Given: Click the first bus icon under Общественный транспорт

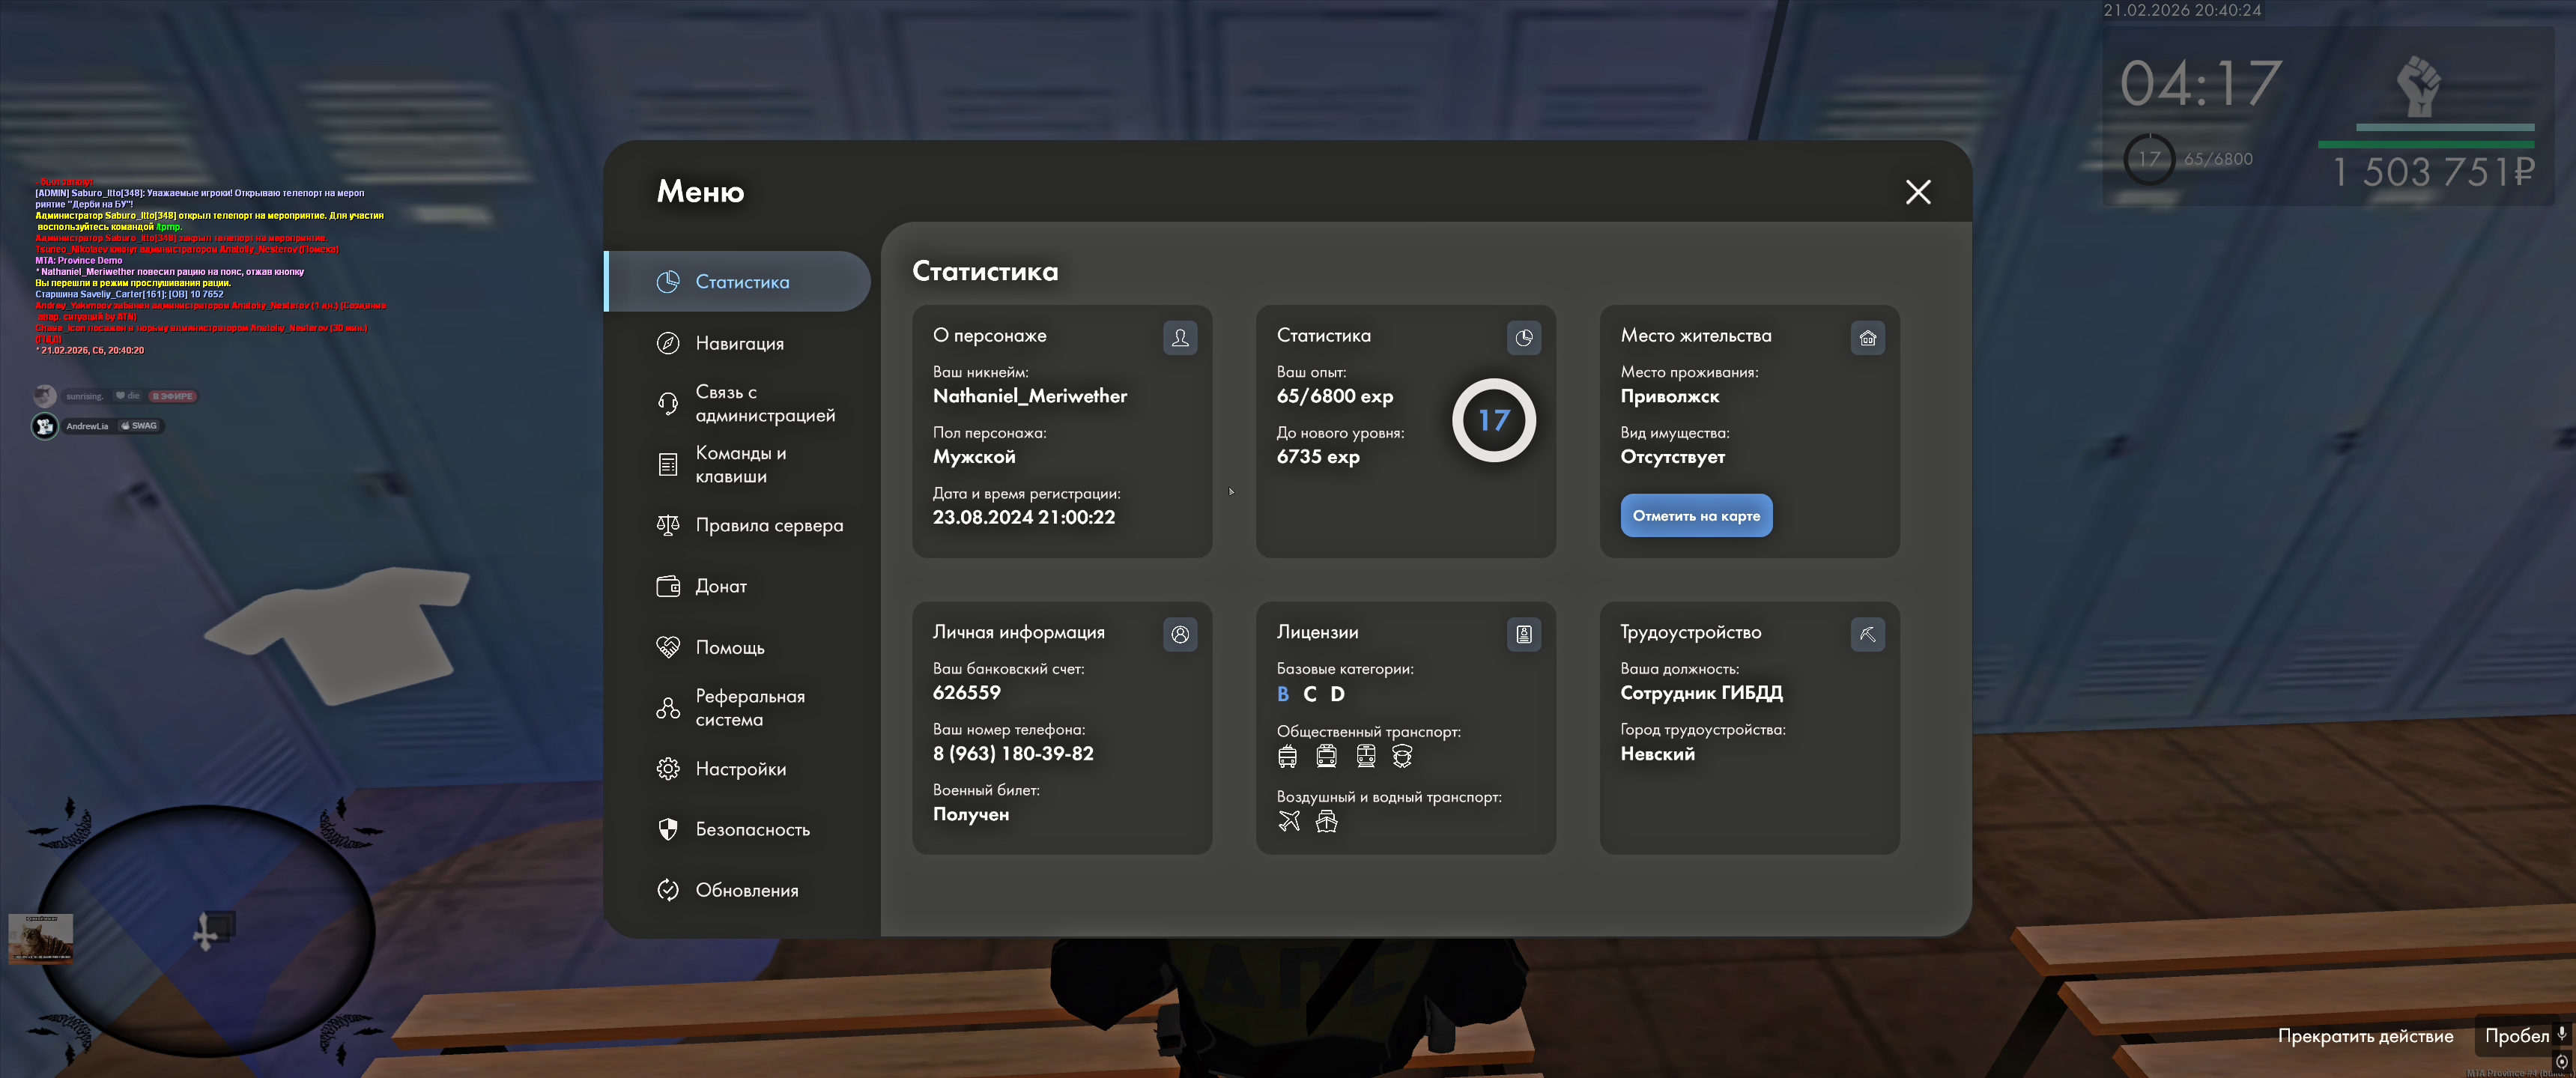Looking at the screenshot, I should click(x=1287, y=757).
